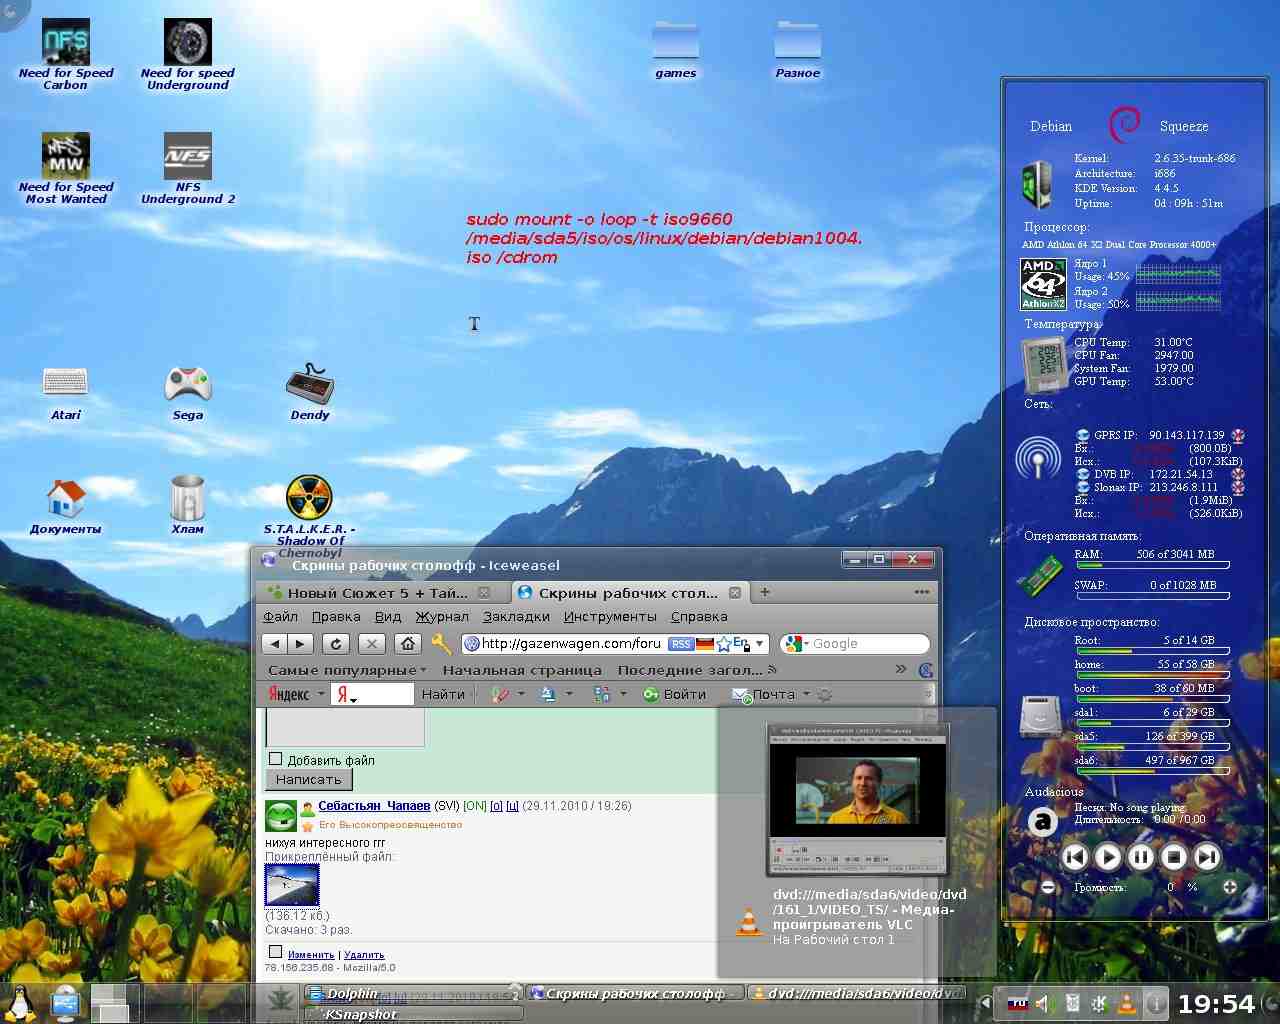The width and height of the screenshot is (1280, 1024).
Task: Click the German flag icon in address bar
Action: click(705, 644)
